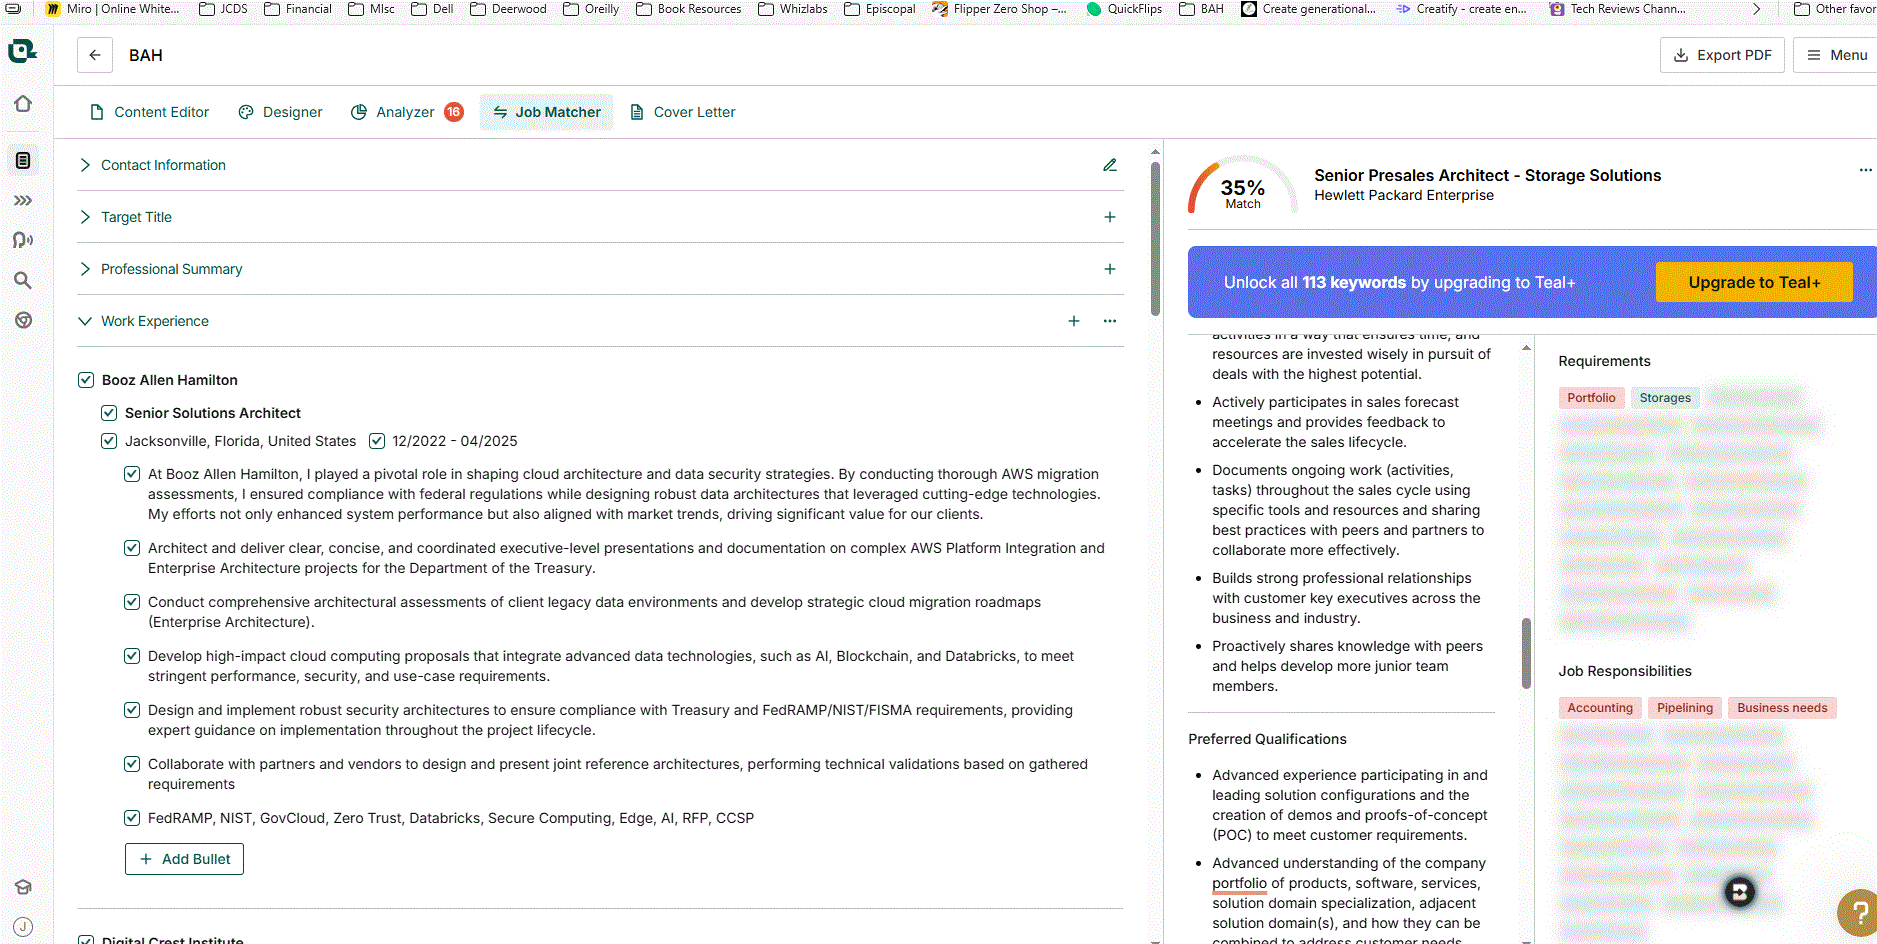Open the Flipper Zero Shop bookmark
The width and height of the screenshot is (1877, 944).
pyautogui.click(x=999, y=9)
